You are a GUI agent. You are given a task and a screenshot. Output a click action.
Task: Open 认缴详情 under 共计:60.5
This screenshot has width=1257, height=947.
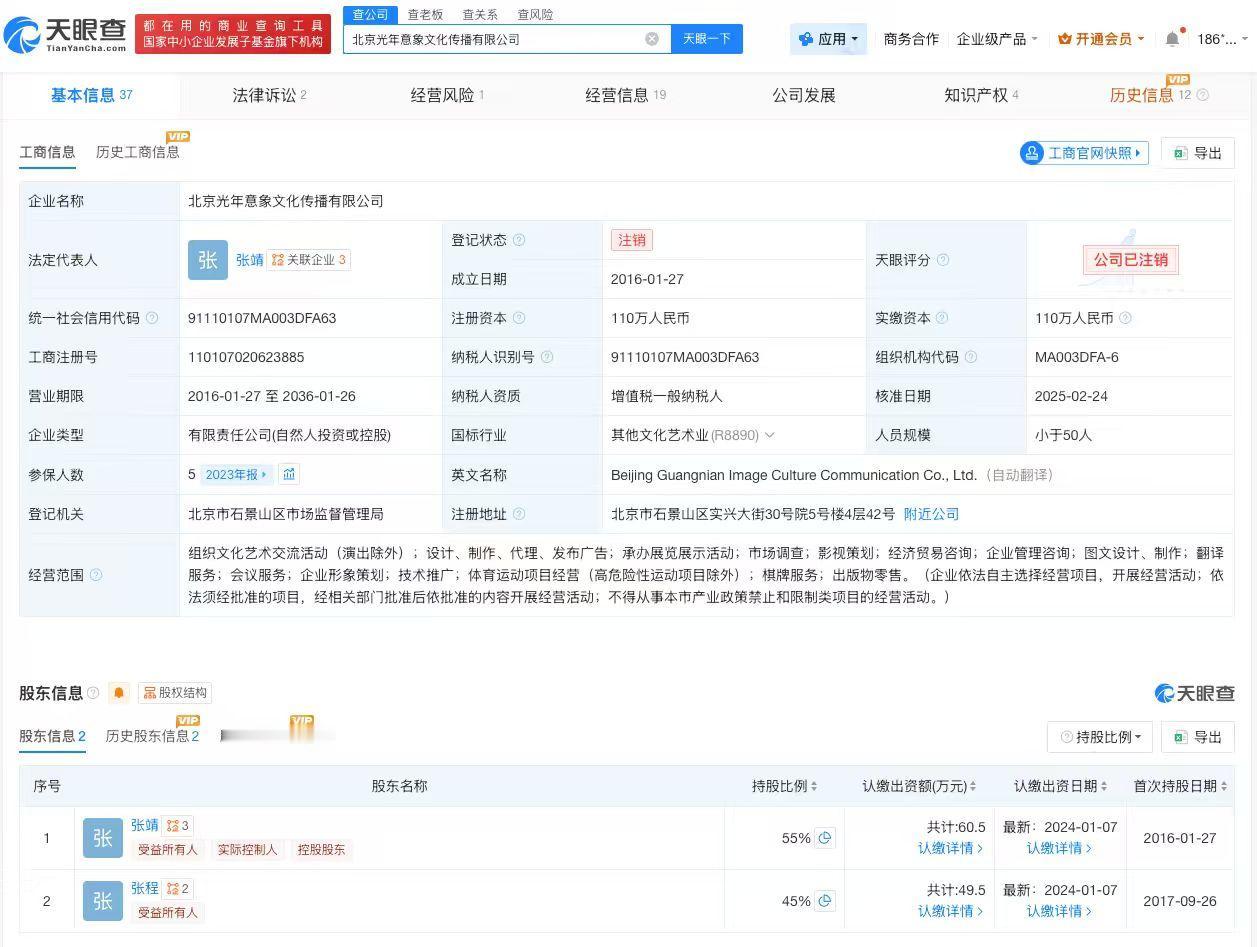[950, 848]
